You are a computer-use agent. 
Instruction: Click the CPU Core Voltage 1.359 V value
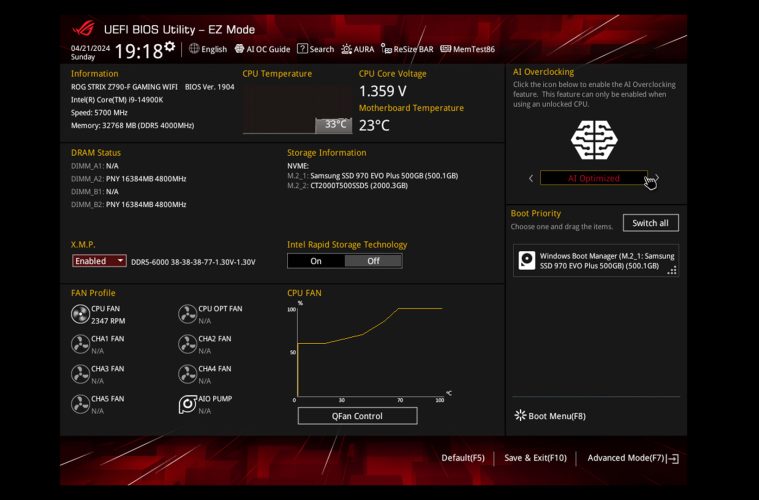pos(382,91)
